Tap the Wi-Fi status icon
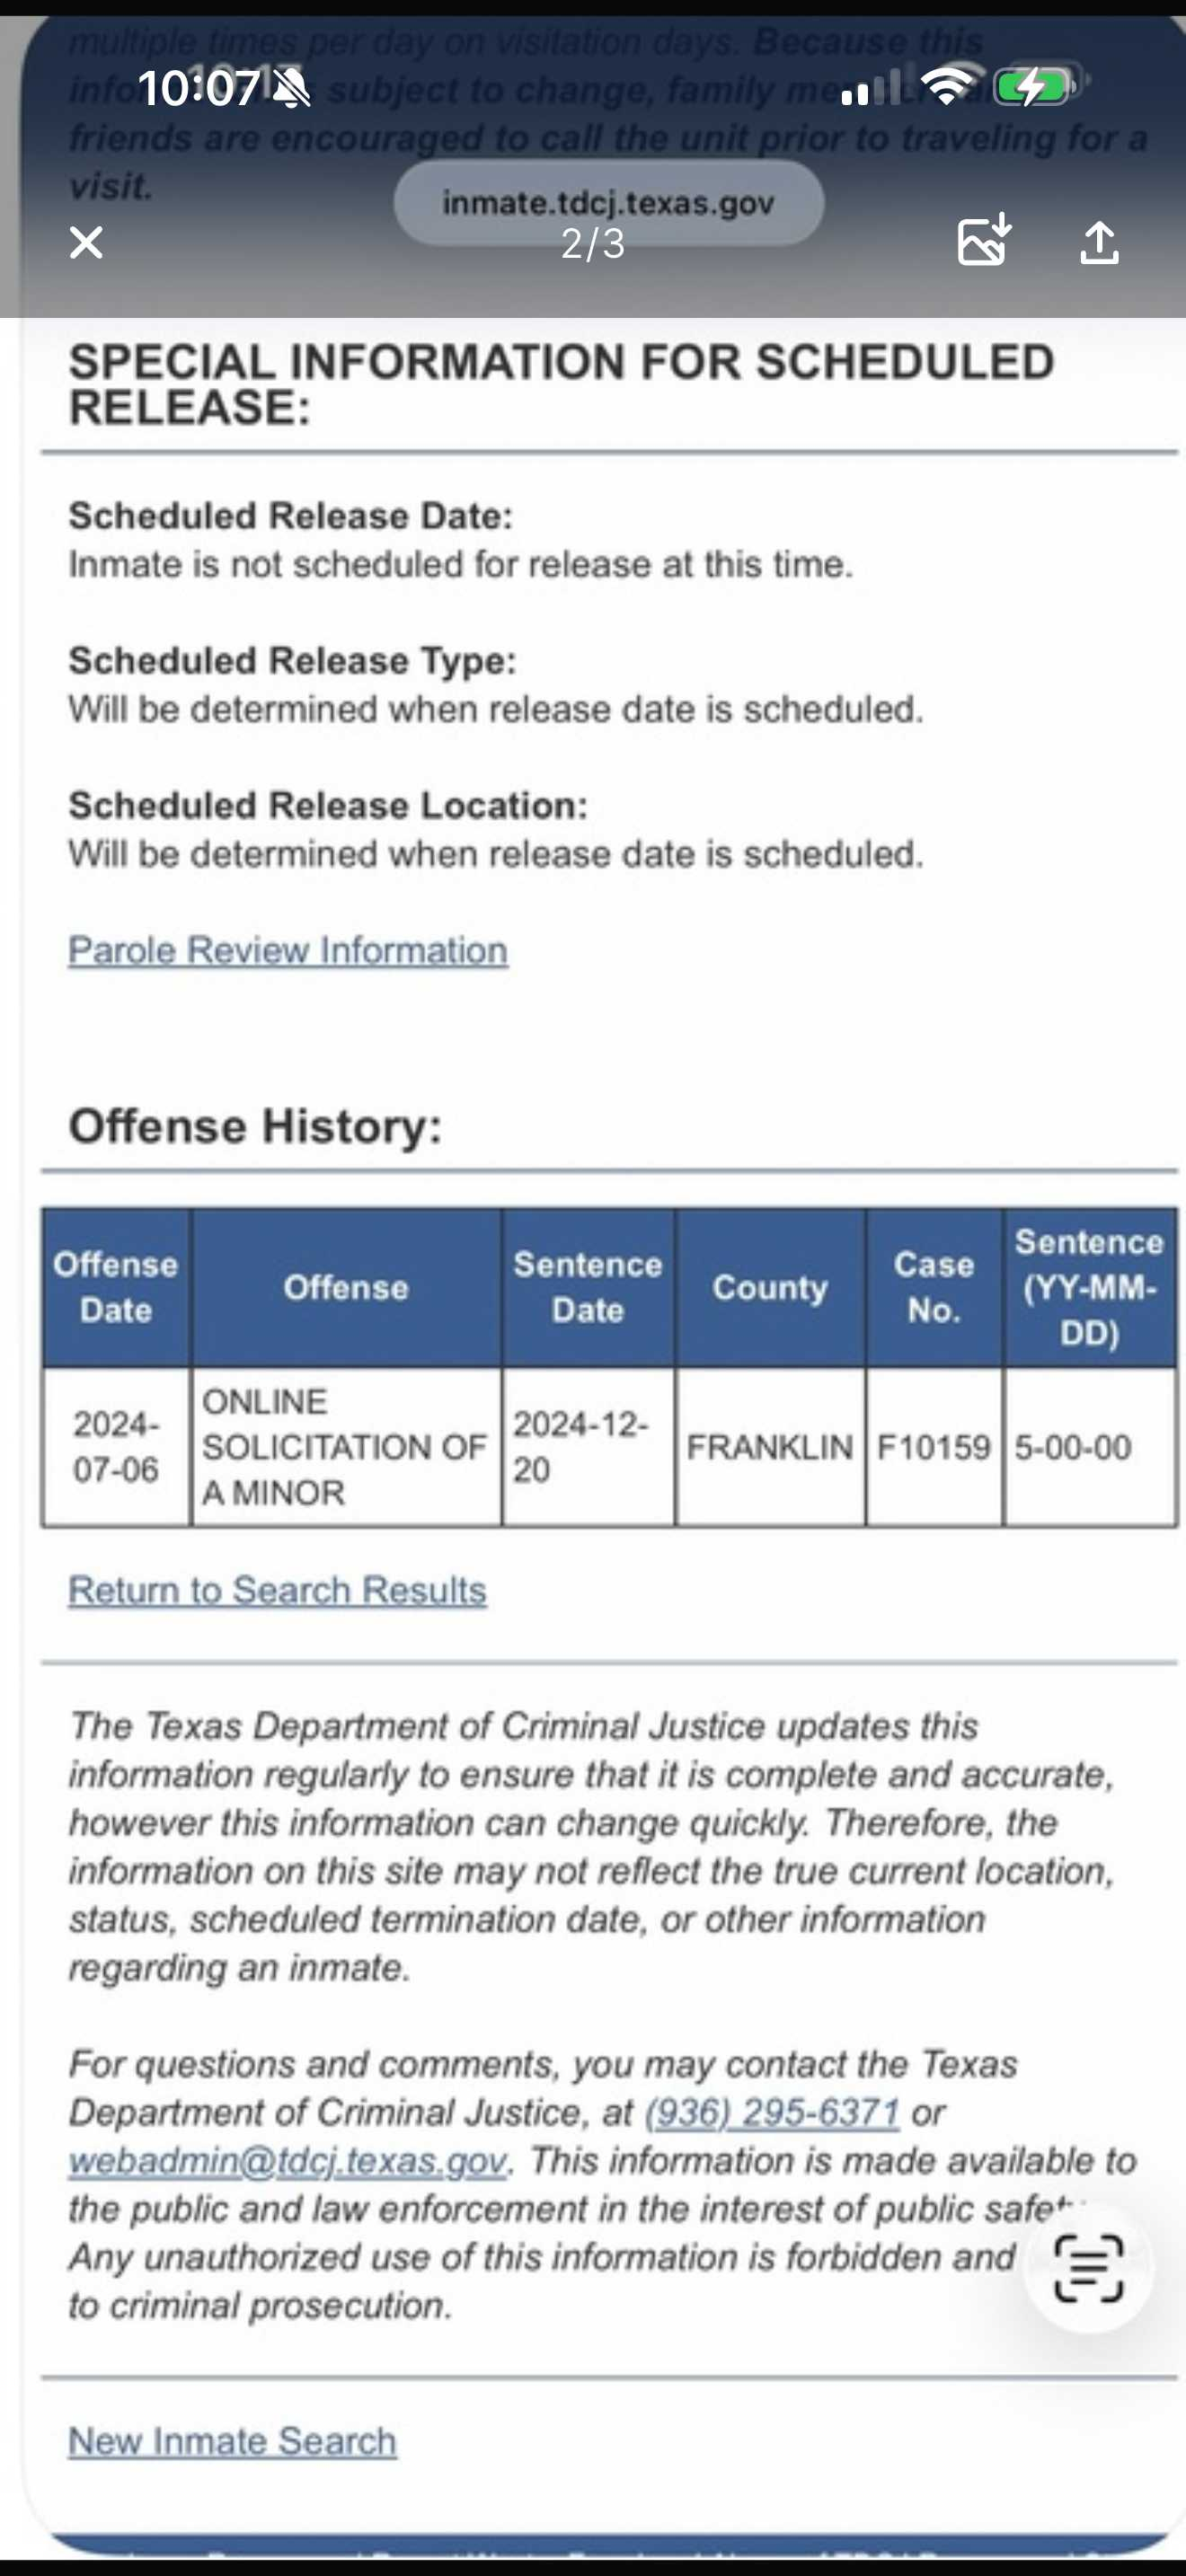Screen dimensions: 1186x2576 pyautogui.click(x=950, y=86)
